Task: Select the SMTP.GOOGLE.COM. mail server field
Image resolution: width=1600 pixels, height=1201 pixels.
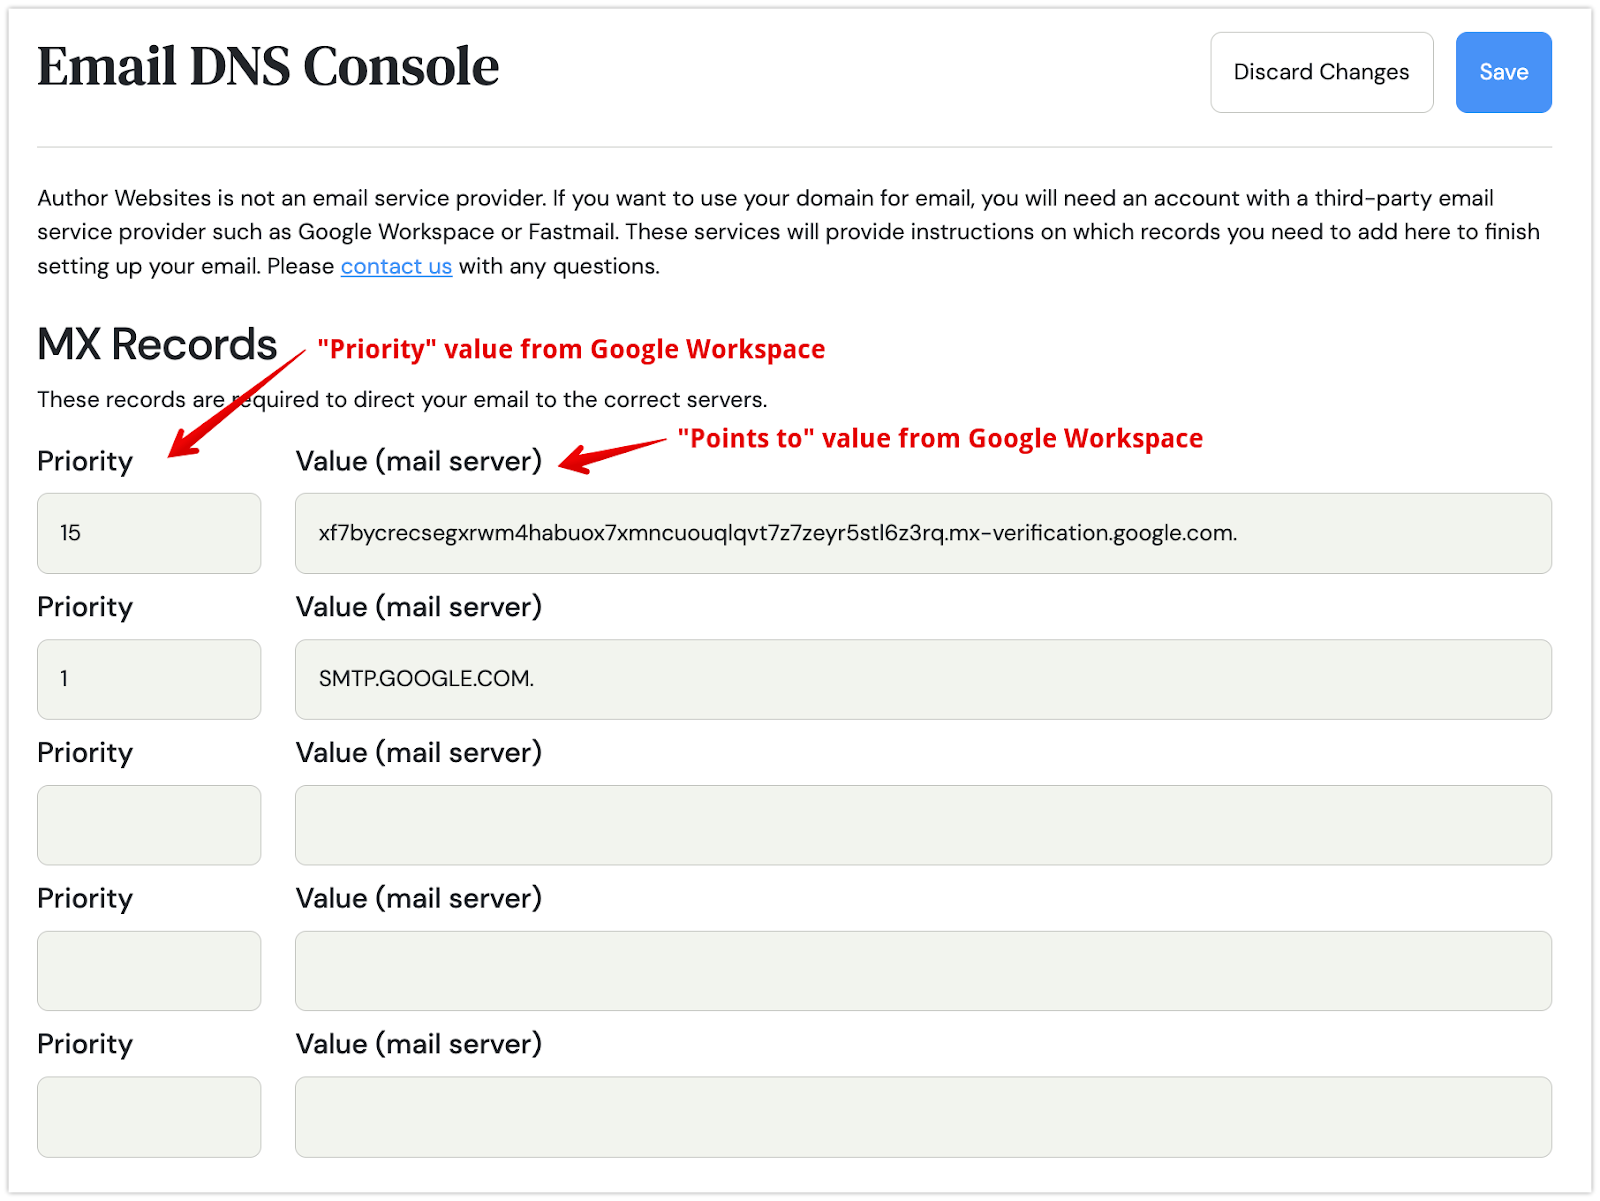Action: point(923,679)
